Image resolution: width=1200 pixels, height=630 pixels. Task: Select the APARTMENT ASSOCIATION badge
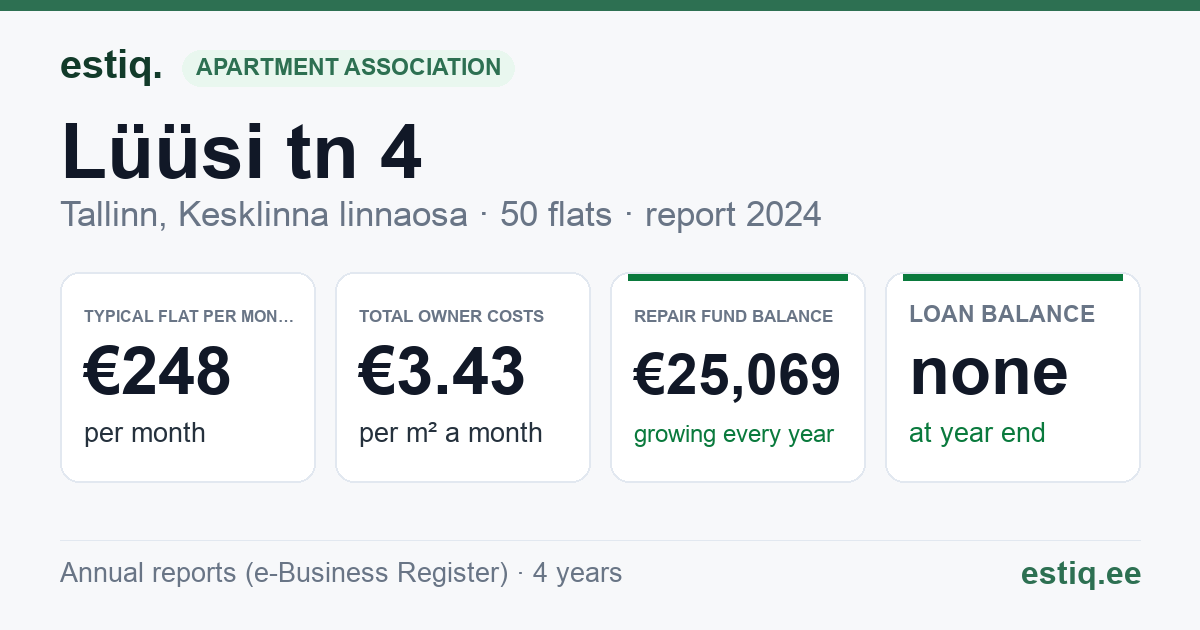click(348, 68)
